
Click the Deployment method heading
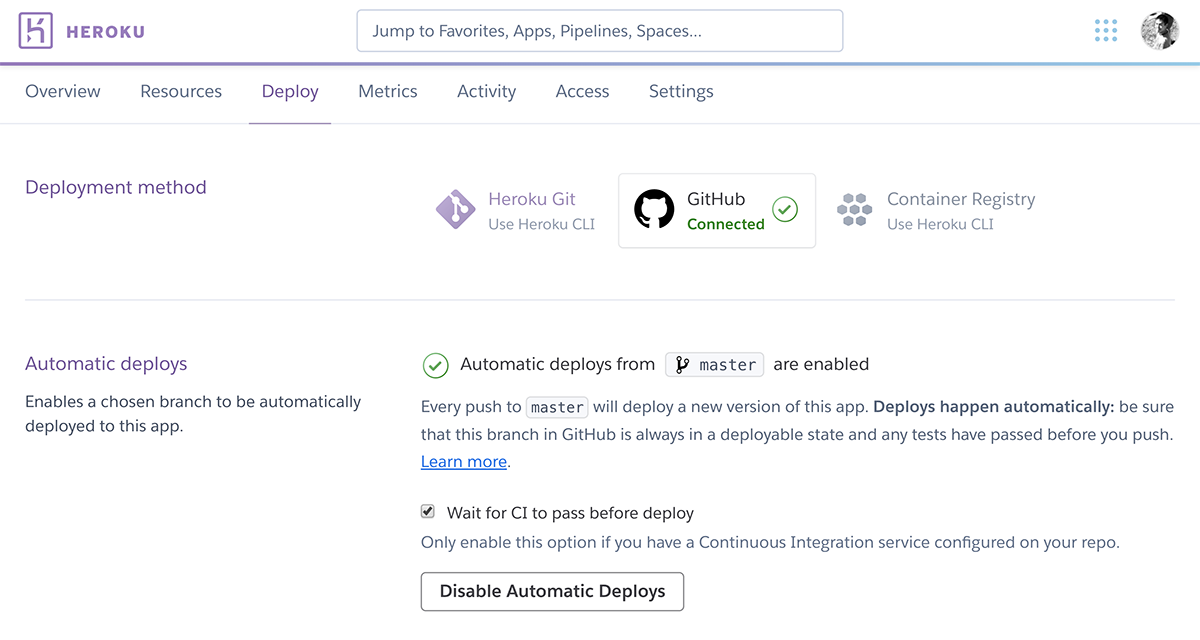tap(116, 187)
